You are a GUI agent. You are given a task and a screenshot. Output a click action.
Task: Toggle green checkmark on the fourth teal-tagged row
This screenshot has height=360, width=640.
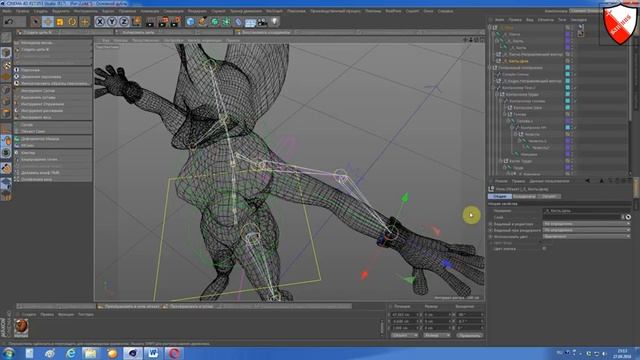pyautogui.click(x=575, y=88)
